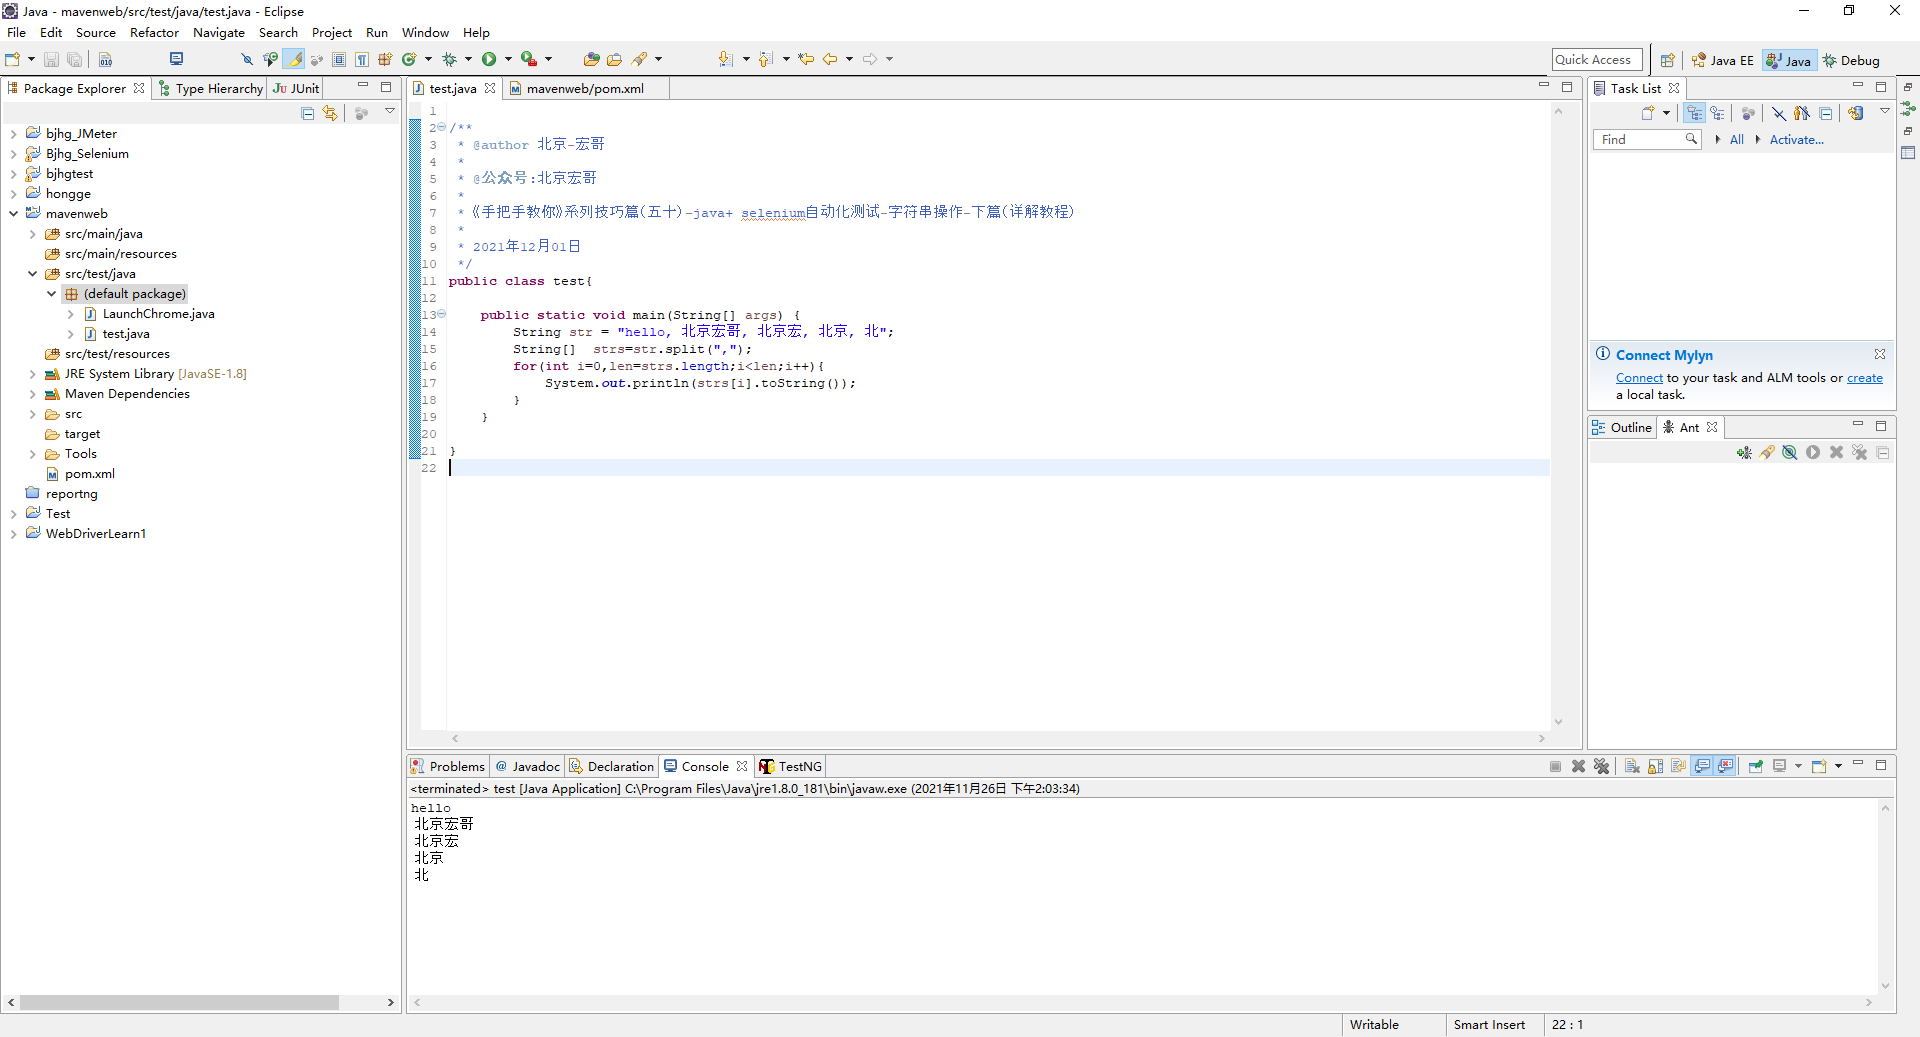Image resolution: width=1920 pixels, height=1037 pixels.
Task: Go to Last Edit Location icon
Action: [806, 59]
